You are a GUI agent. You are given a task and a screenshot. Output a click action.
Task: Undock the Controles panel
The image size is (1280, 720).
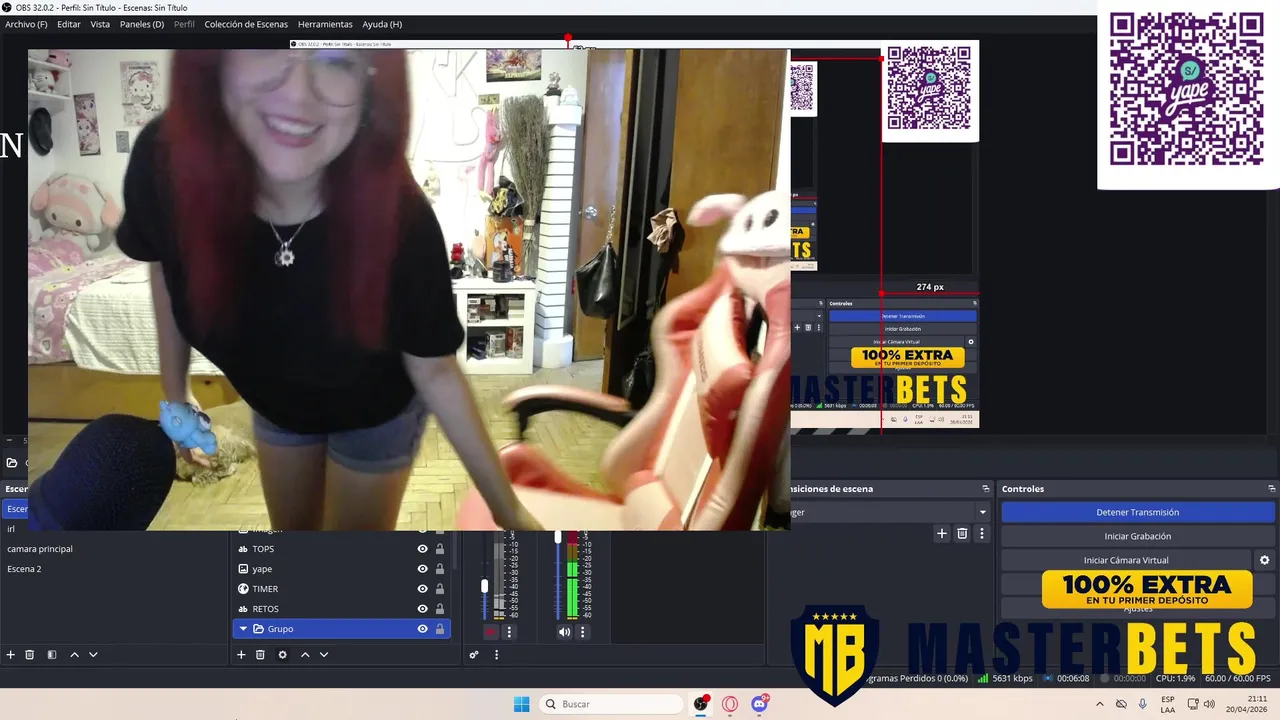pos(1271,489)
